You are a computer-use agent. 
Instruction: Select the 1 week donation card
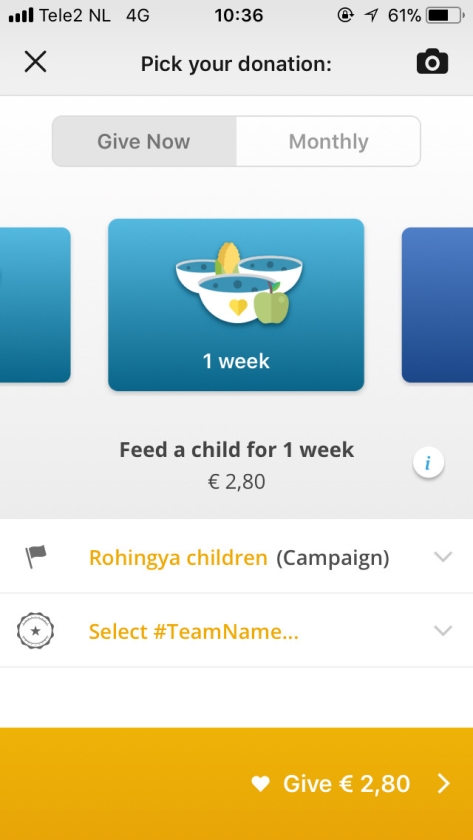pyautogui.click(x=236, y=305)
